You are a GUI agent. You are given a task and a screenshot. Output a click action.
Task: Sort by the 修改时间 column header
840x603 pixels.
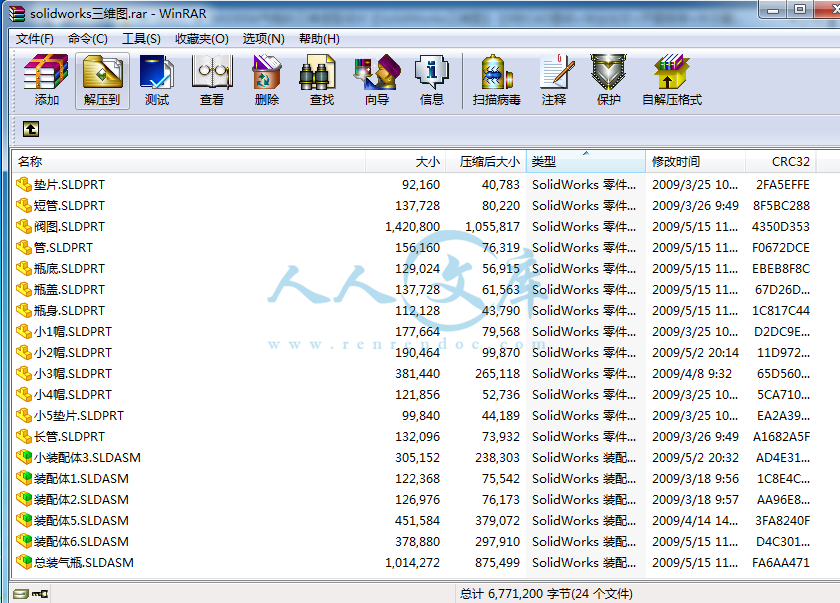point(695,161)
